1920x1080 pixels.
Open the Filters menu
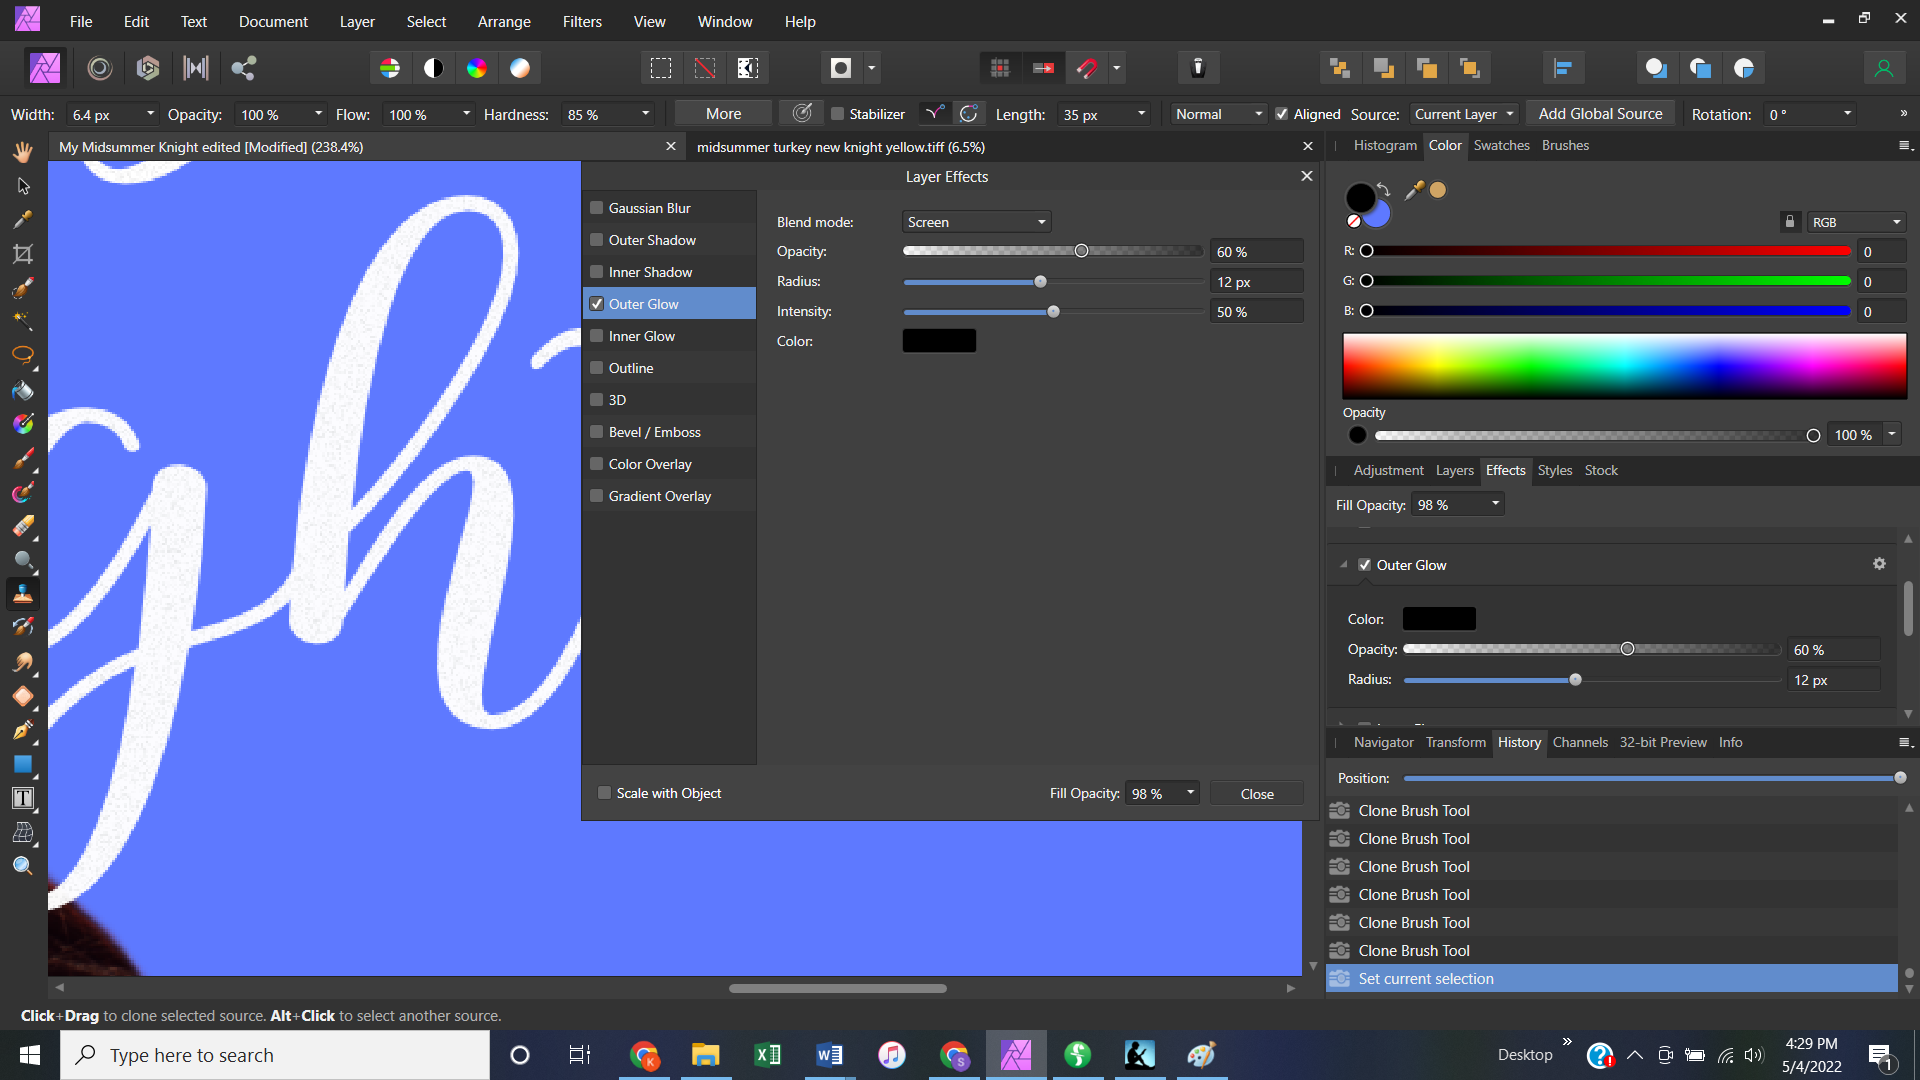[x=582, y=21]
